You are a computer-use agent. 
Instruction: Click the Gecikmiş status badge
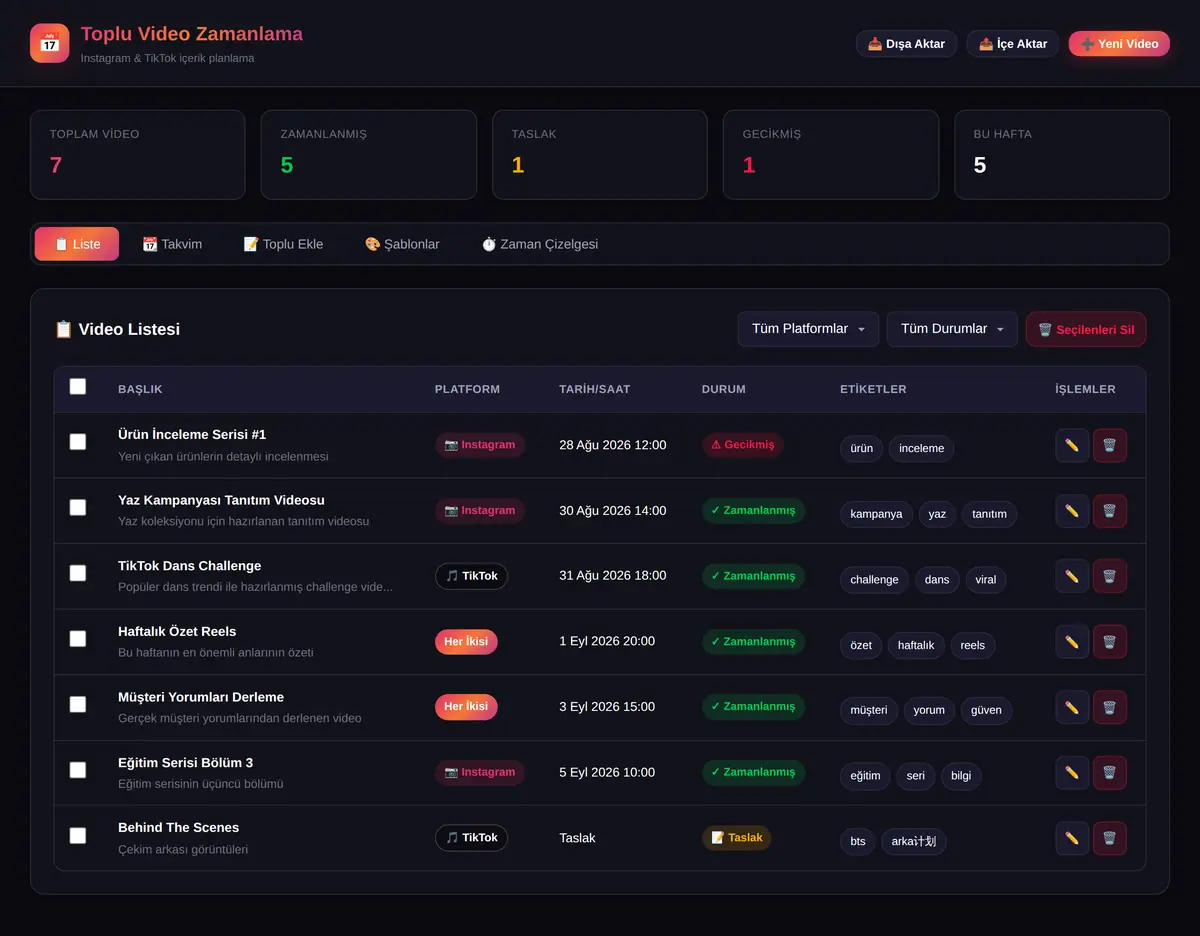point(743,445)
